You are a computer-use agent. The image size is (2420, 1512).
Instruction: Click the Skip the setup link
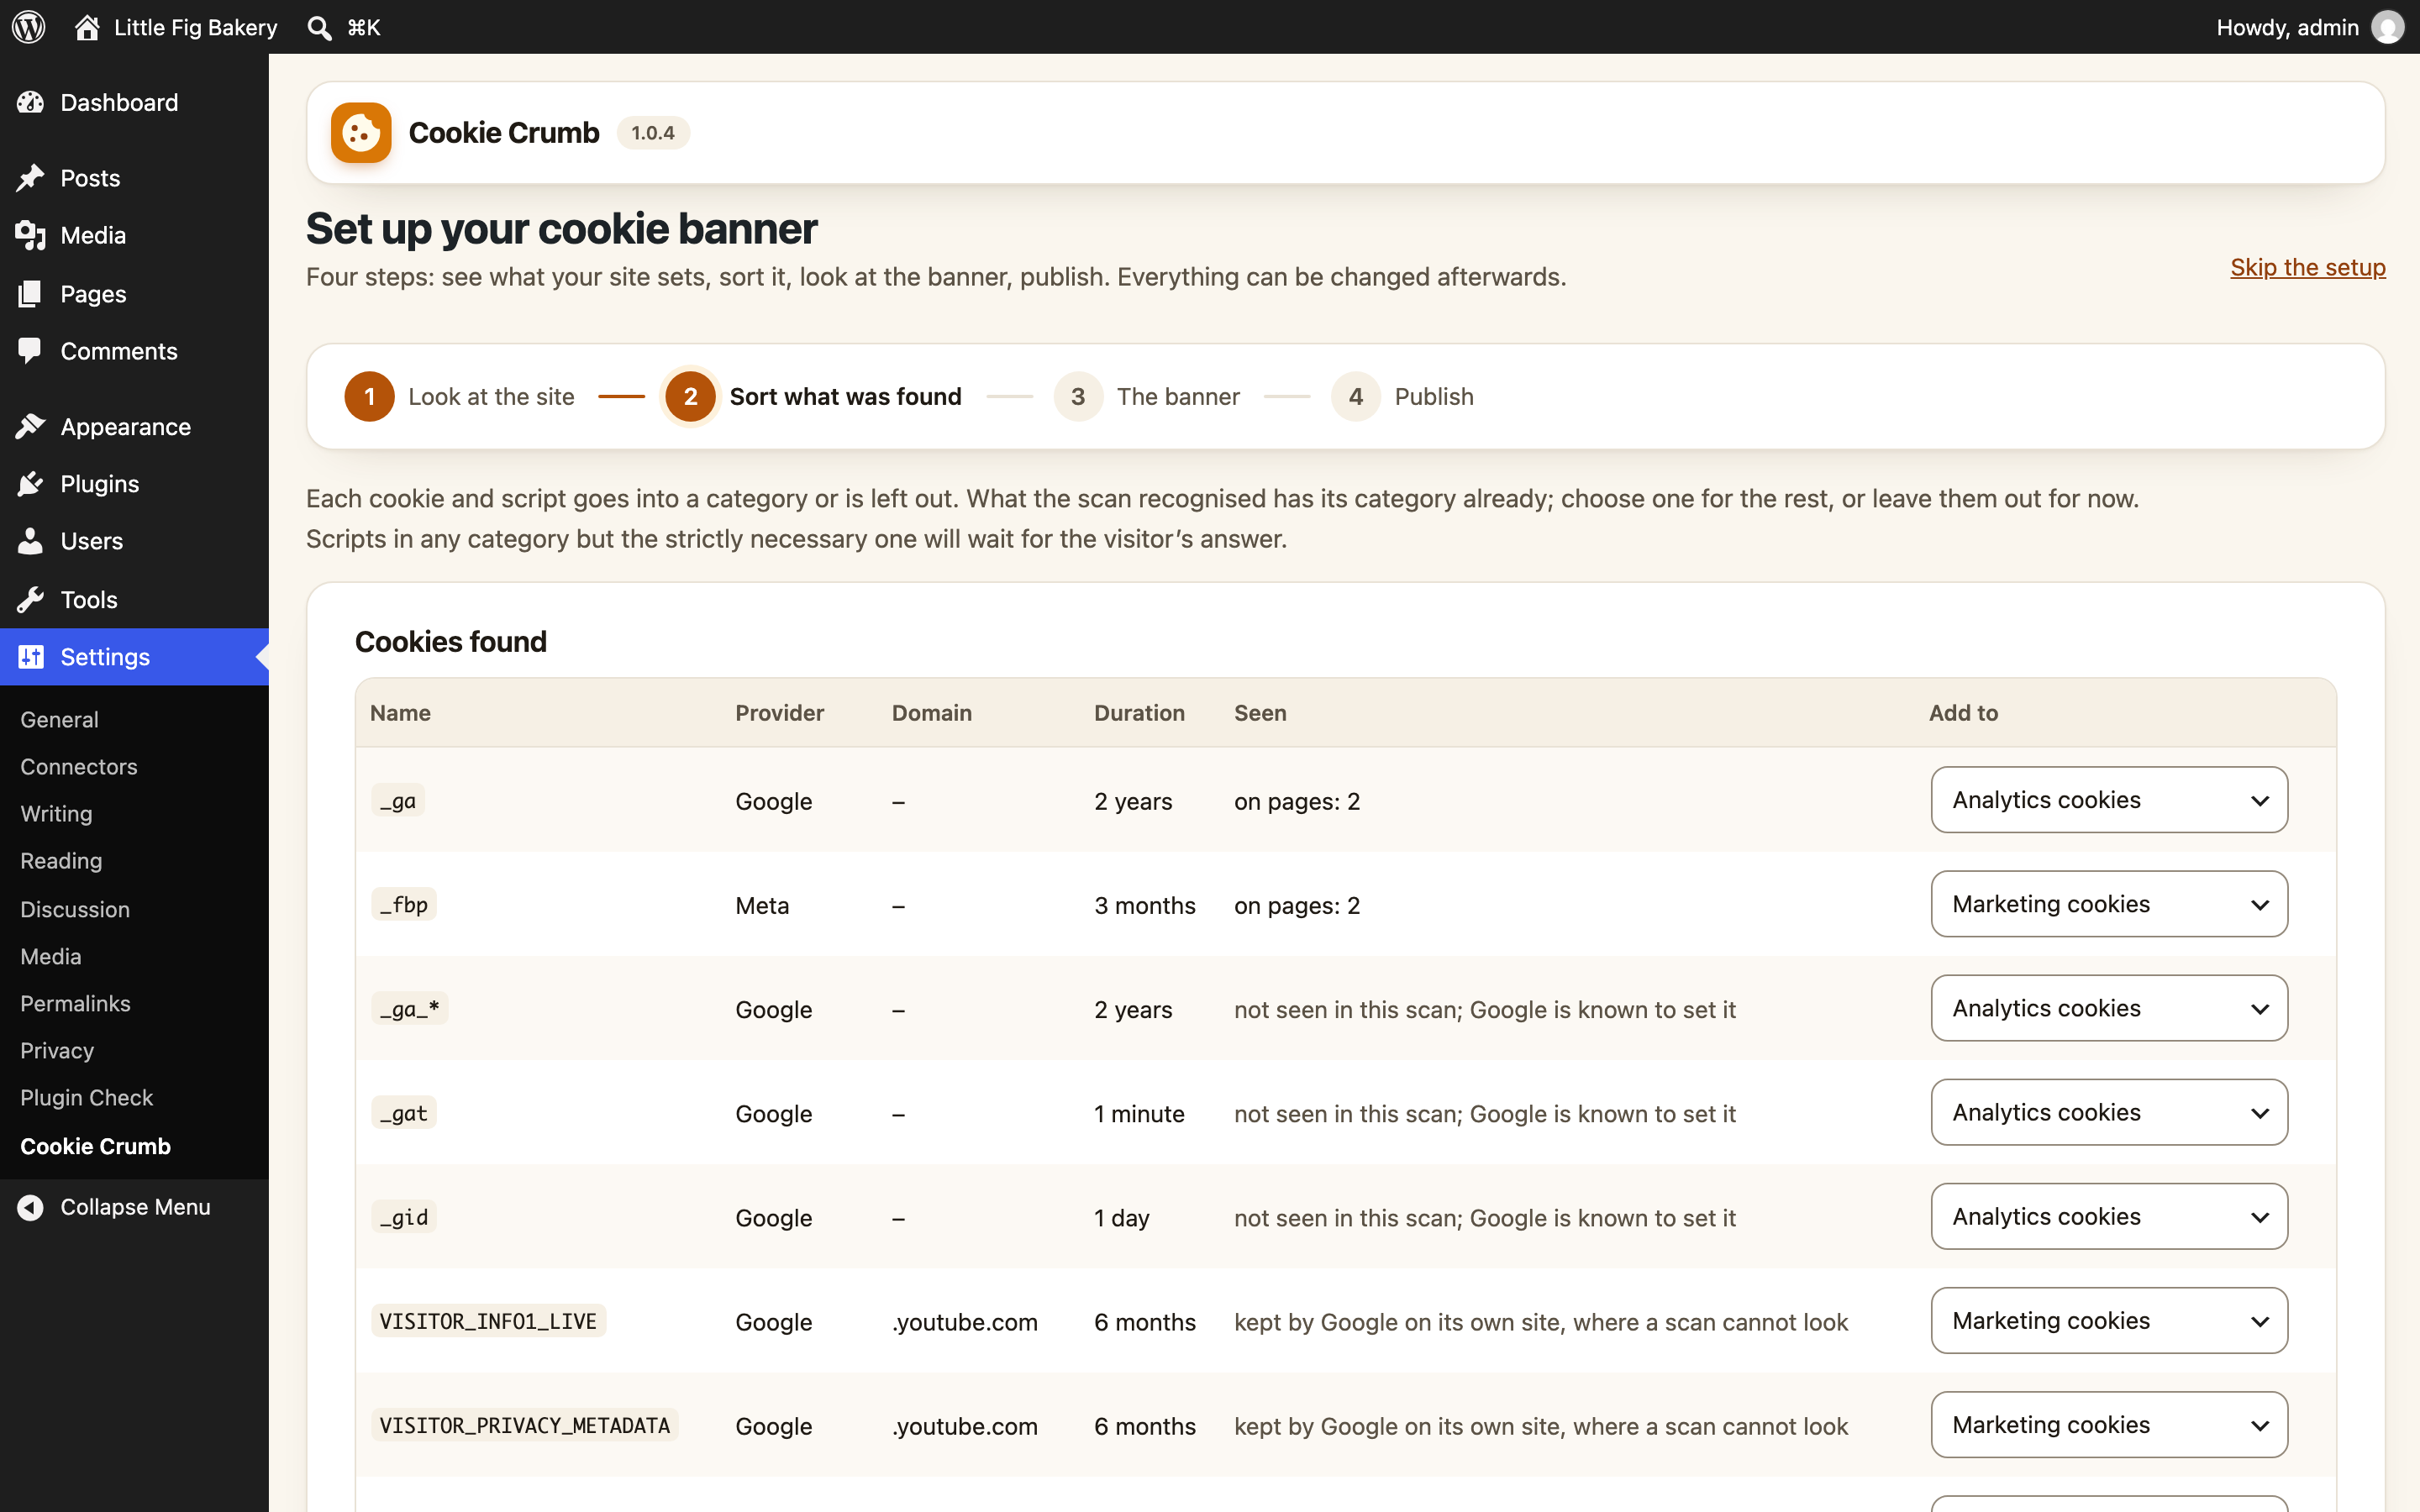(x=2308, y=268)
